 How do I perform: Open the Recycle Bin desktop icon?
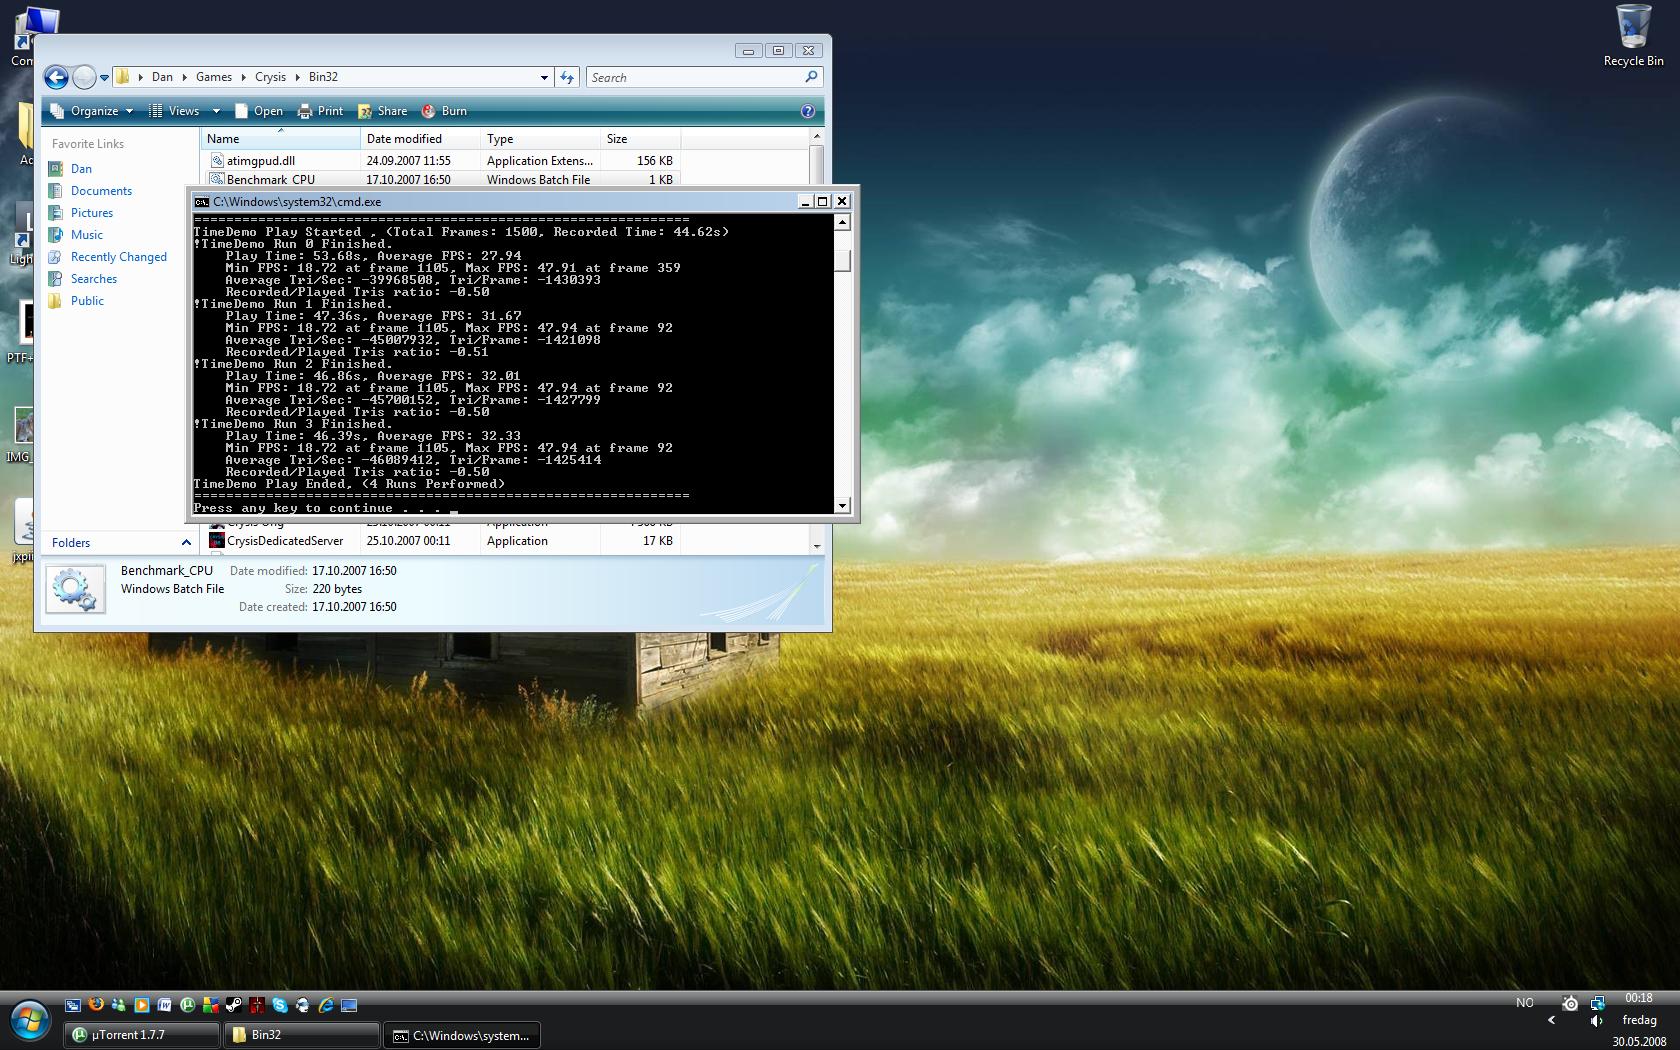click(x=1633, y=35)
